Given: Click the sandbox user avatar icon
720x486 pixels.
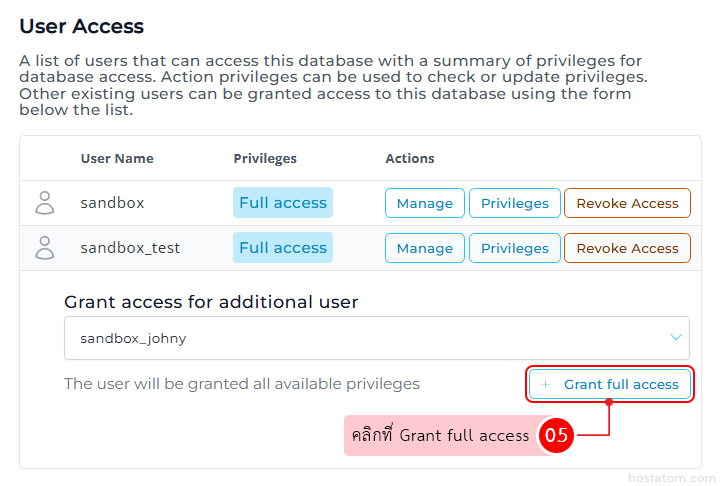Looking at the screenshot, I should [x=45, y=203].
